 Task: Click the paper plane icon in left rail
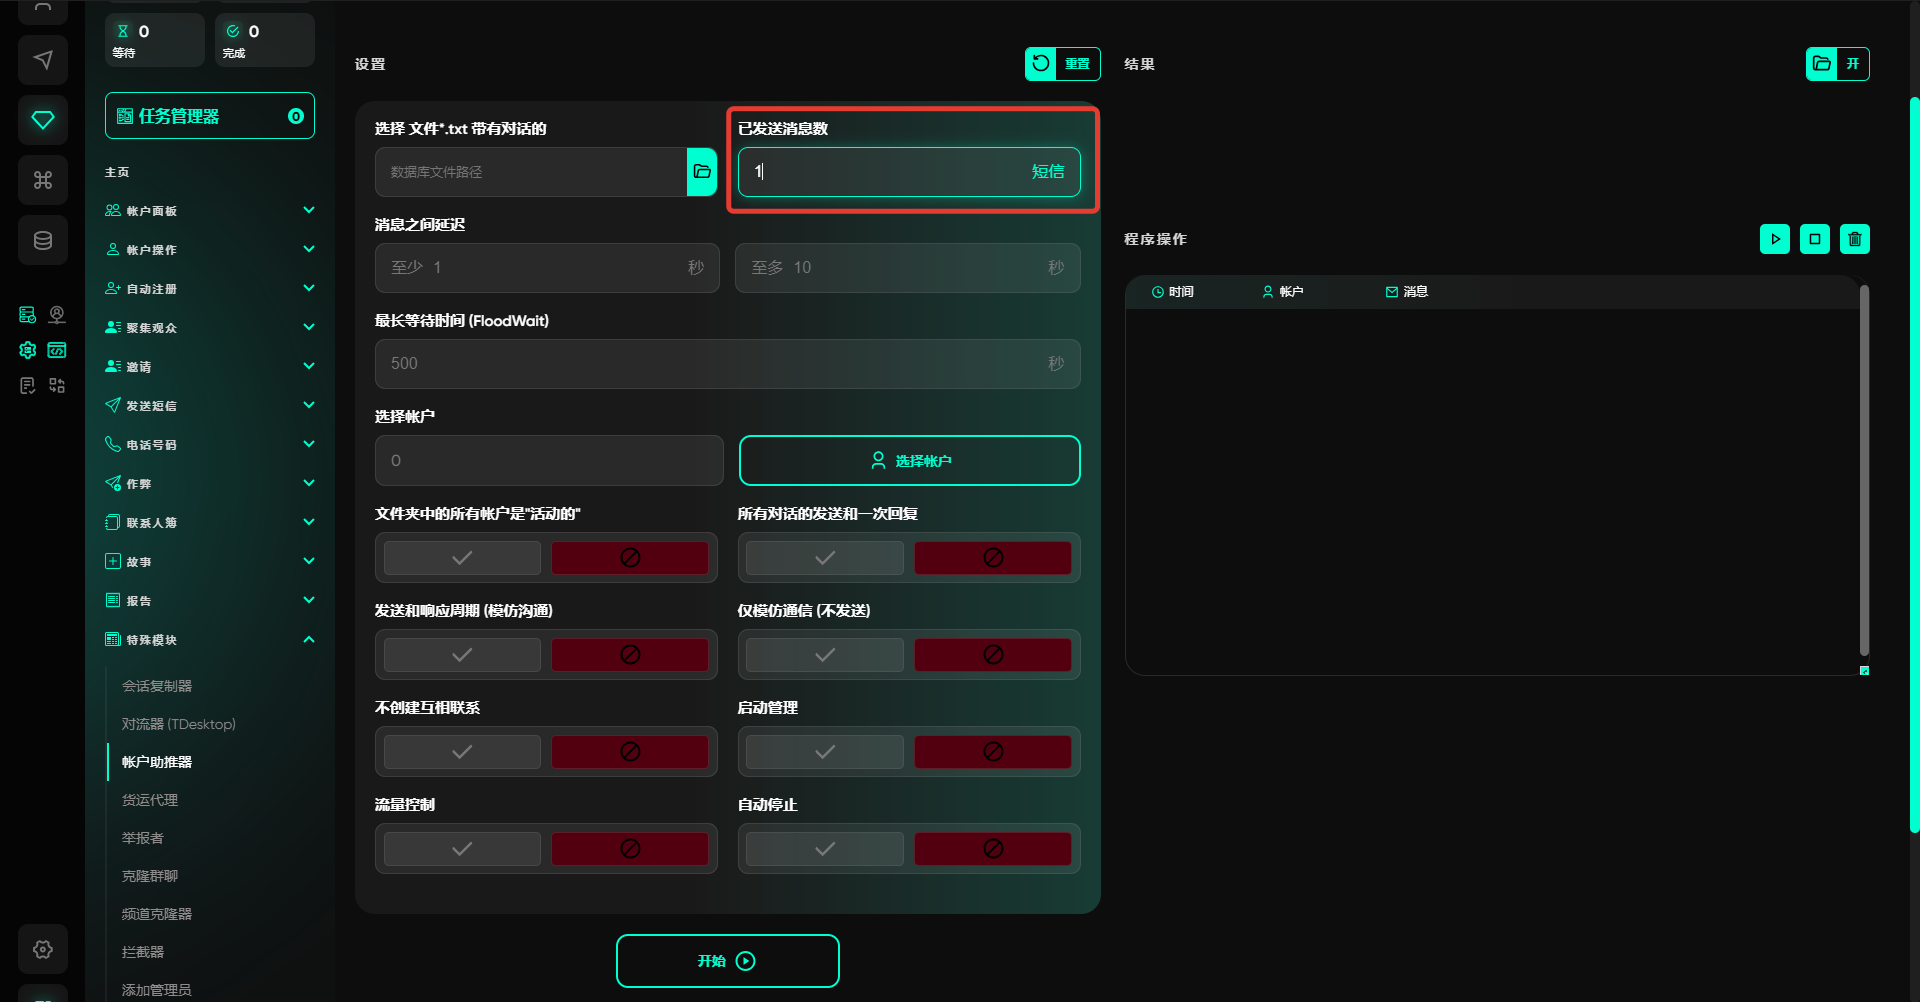pyautogui.click(x=43, y=60)
